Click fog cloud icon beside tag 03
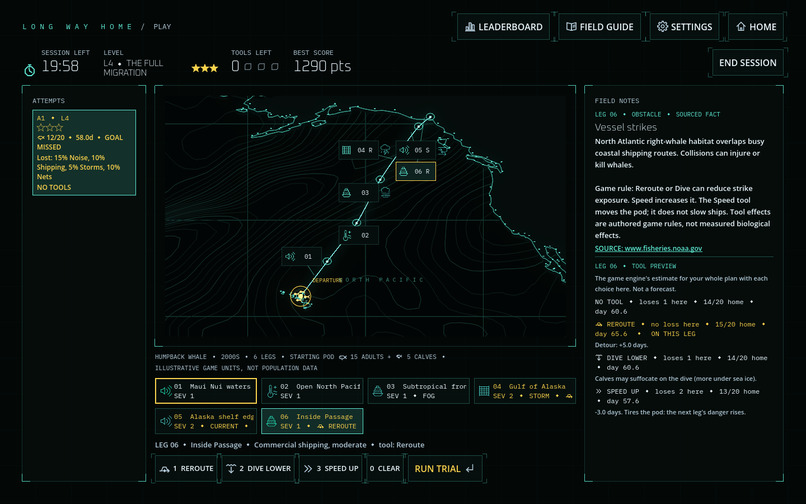The height and width of the screenshot is (504, 806). click(385, 192)
